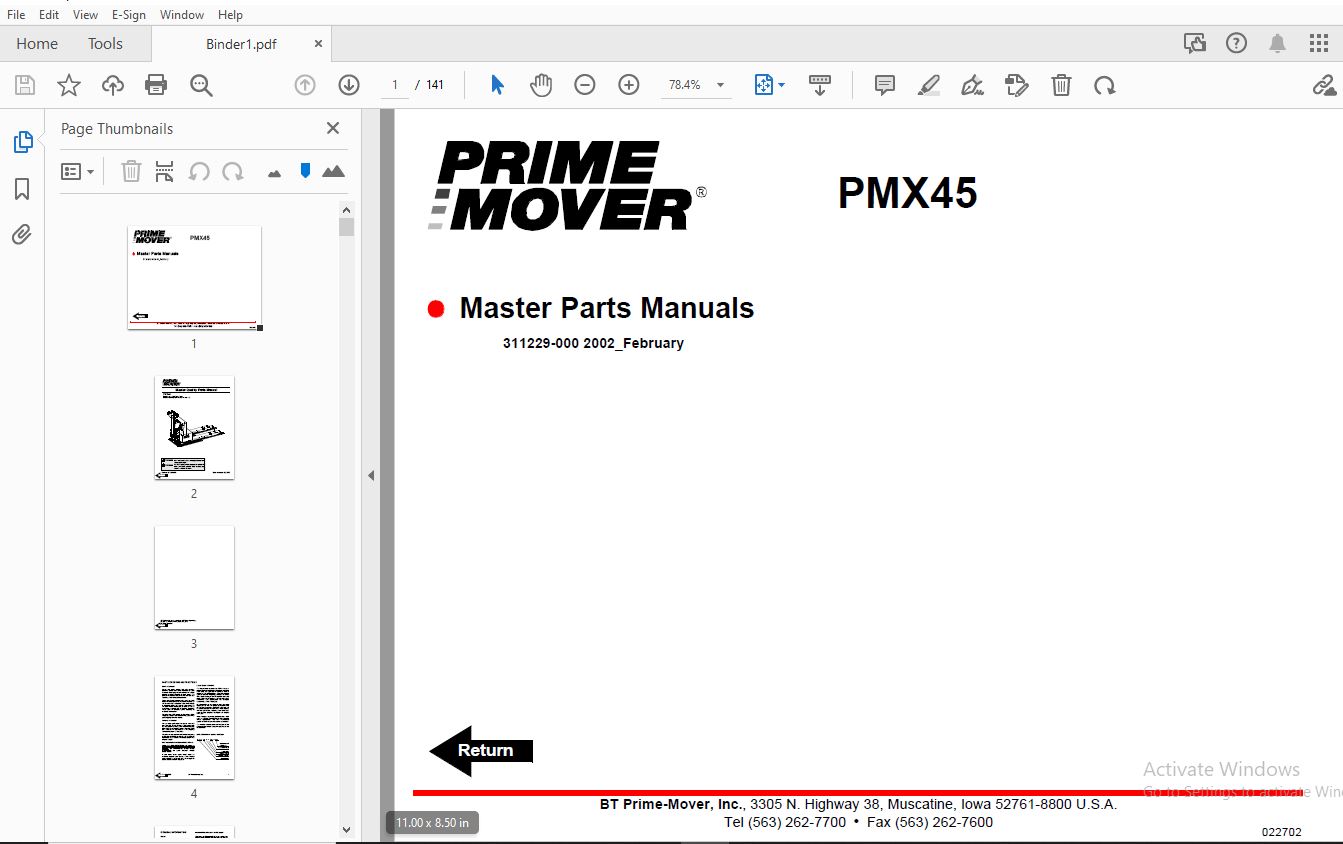Click the Zoom out minus icon

tap(585, 86)
